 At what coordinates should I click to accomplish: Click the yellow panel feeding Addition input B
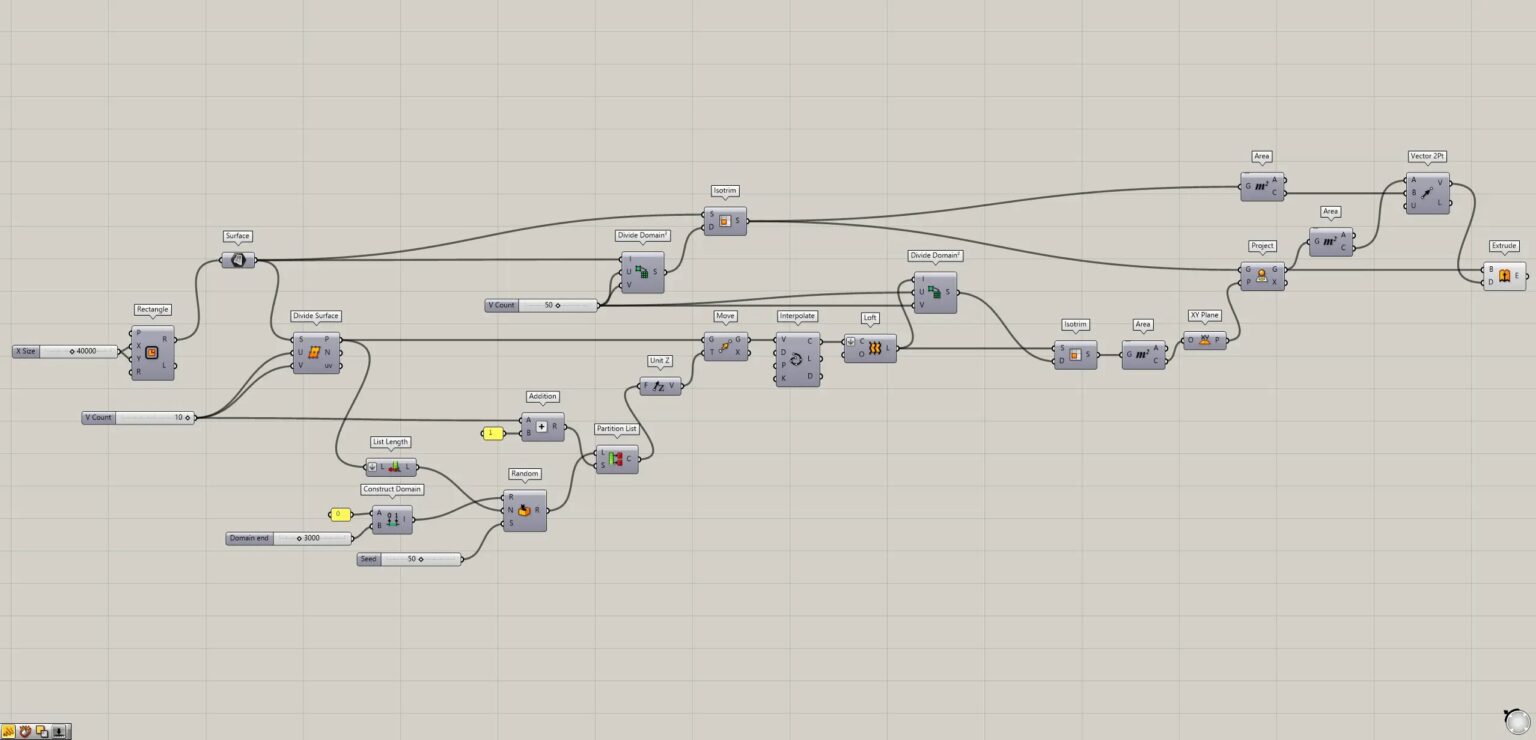pyautogui.click(x=492, y=433)
